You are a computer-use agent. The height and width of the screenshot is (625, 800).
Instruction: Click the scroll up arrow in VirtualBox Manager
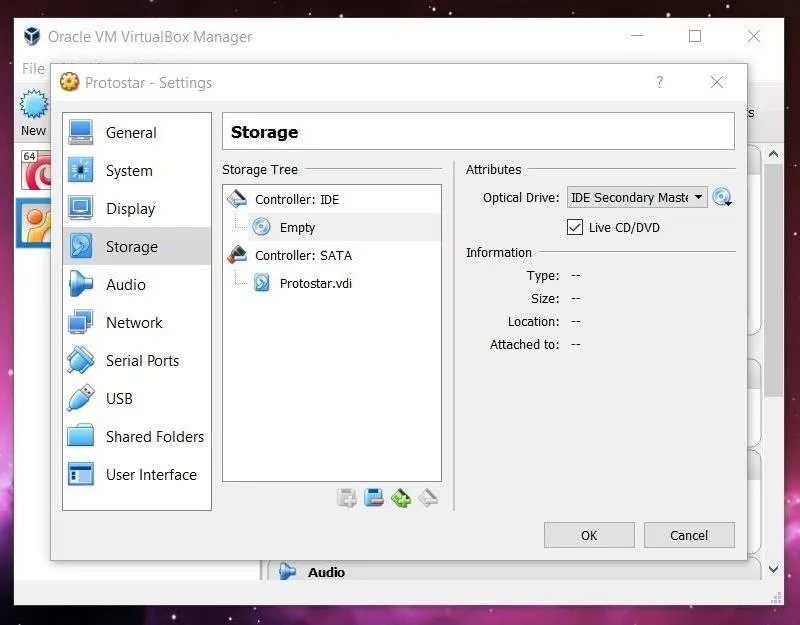click(x=773, y=154)
